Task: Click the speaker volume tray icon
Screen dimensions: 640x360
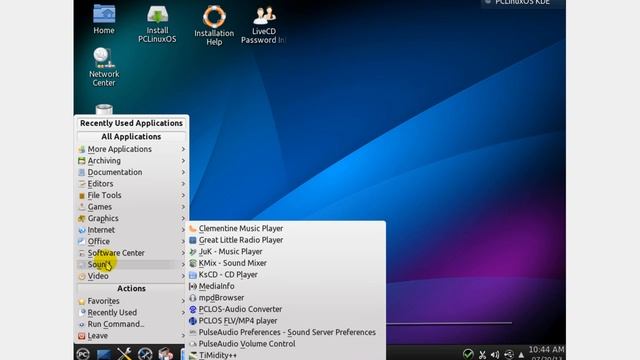Action: 495,355
